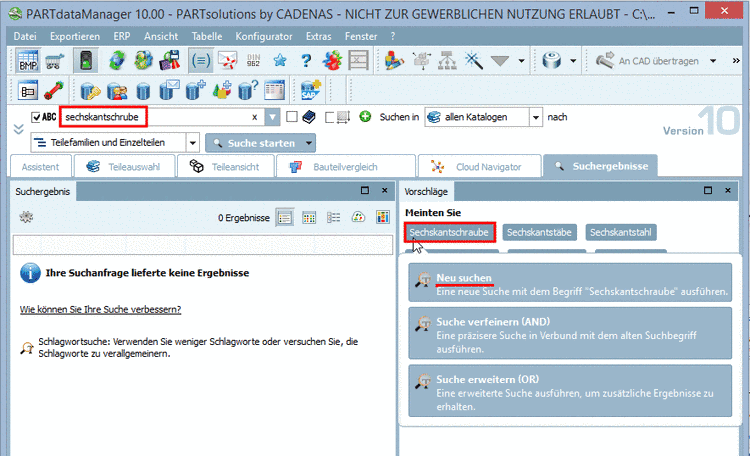The image size is (750, 456).
Task: Switch to the Cloud Navigator tab
Action: 480,167
